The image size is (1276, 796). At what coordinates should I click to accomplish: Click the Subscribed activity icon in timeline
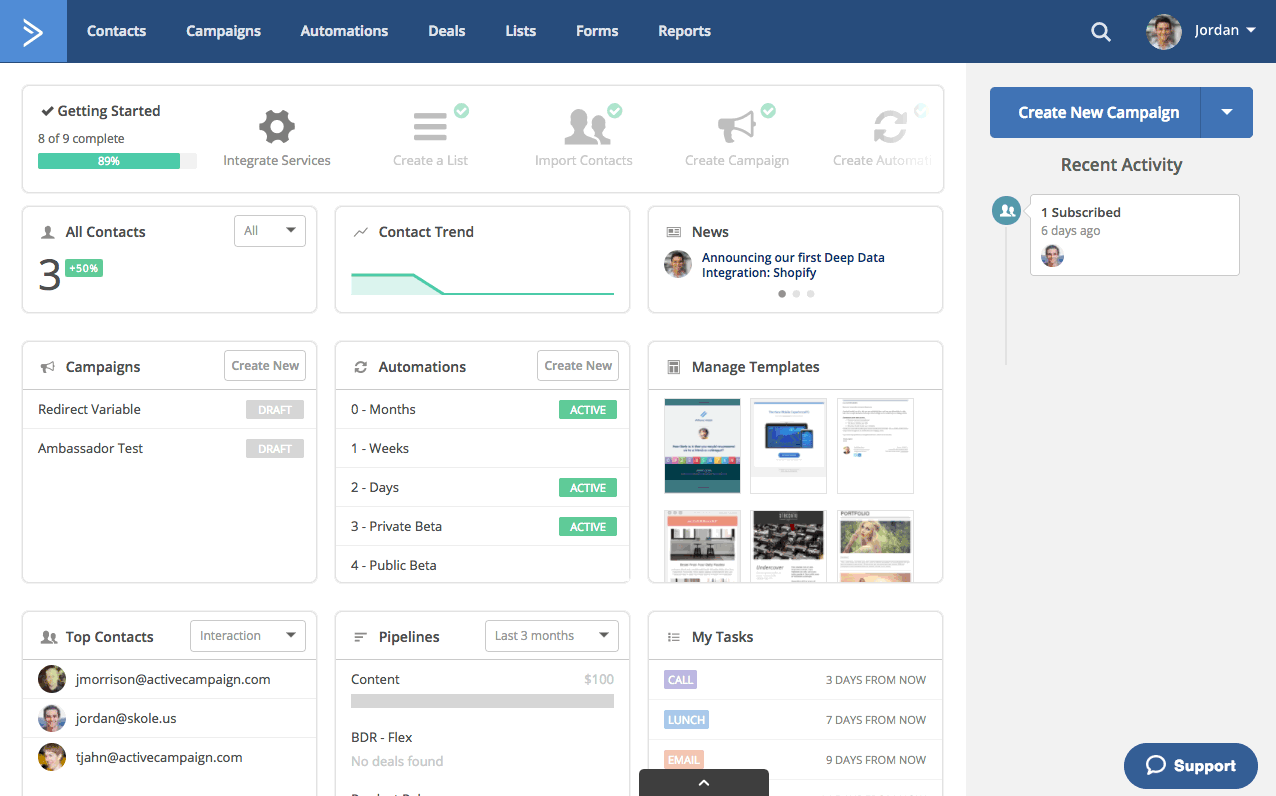coord(1007,210)
